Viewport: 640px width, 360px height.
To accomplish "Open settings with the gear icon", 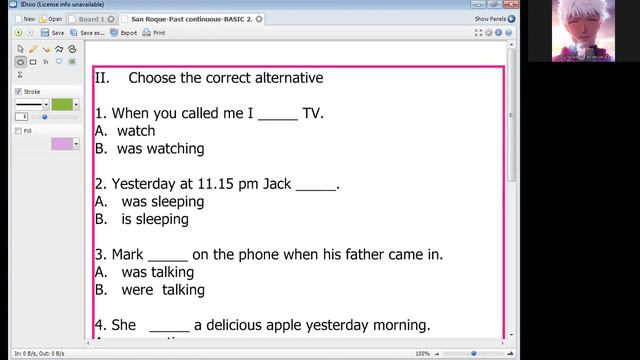I will (x=489, y=33).
